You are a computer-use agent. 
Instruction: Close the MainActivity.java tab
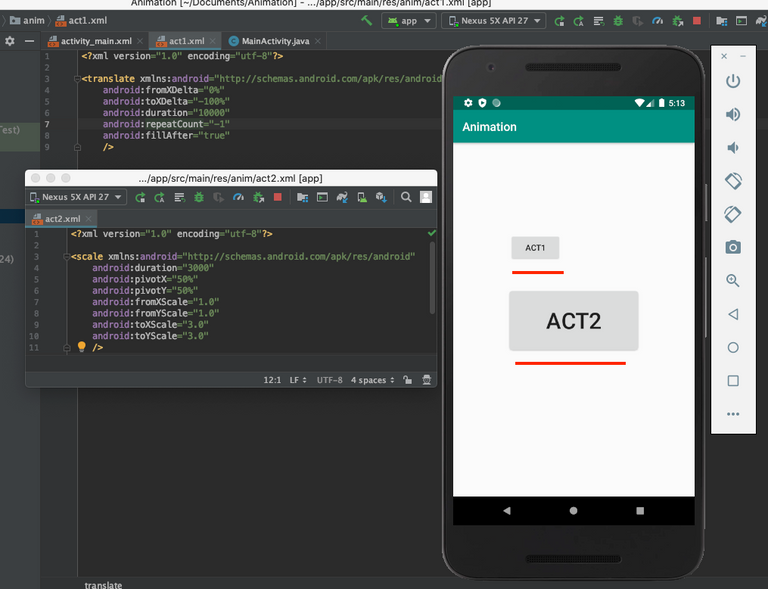coord(318,41)
